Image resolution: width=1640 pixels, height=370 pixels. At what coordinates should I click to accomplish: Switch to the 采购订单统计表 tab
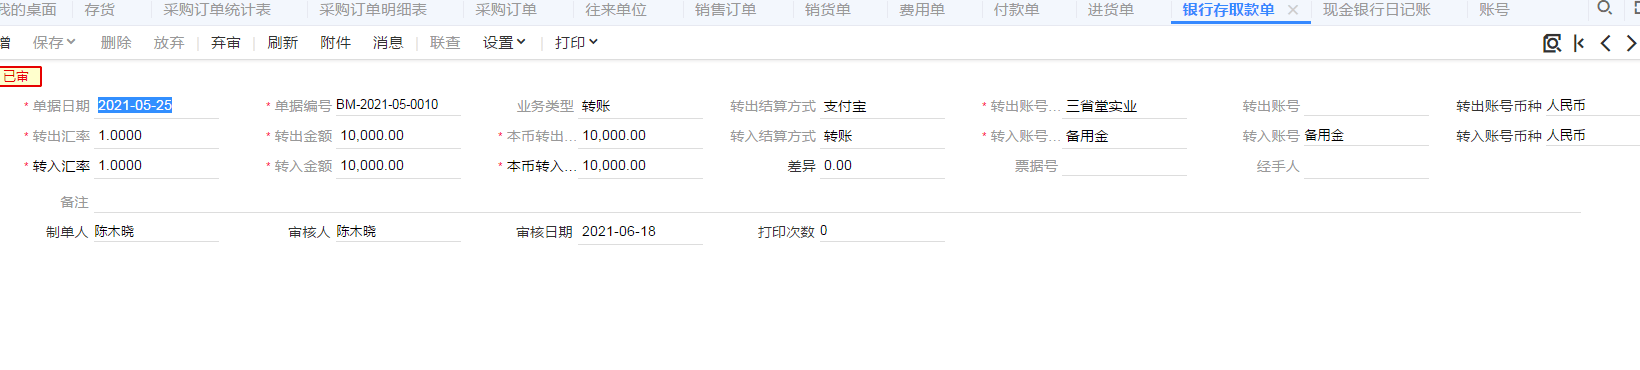click(217, 10)
